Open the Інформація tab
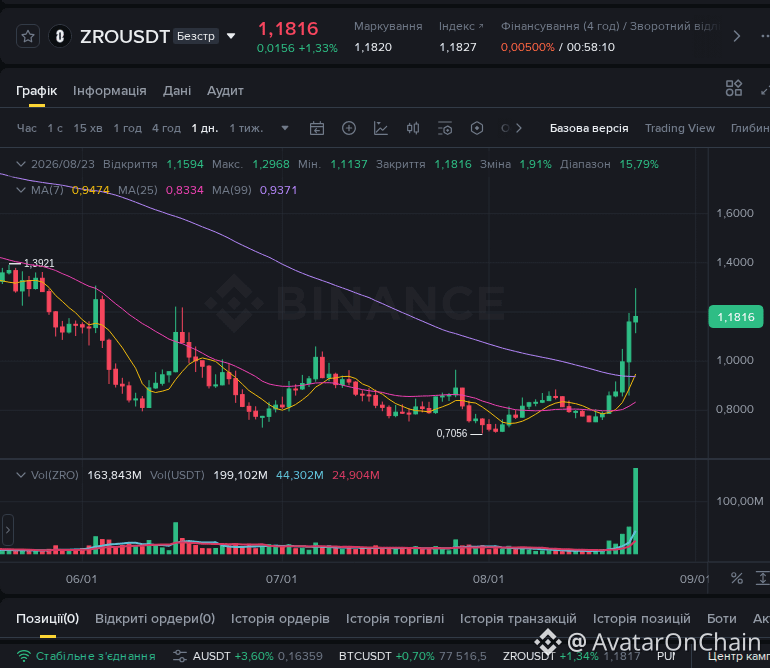 [110, 91]
